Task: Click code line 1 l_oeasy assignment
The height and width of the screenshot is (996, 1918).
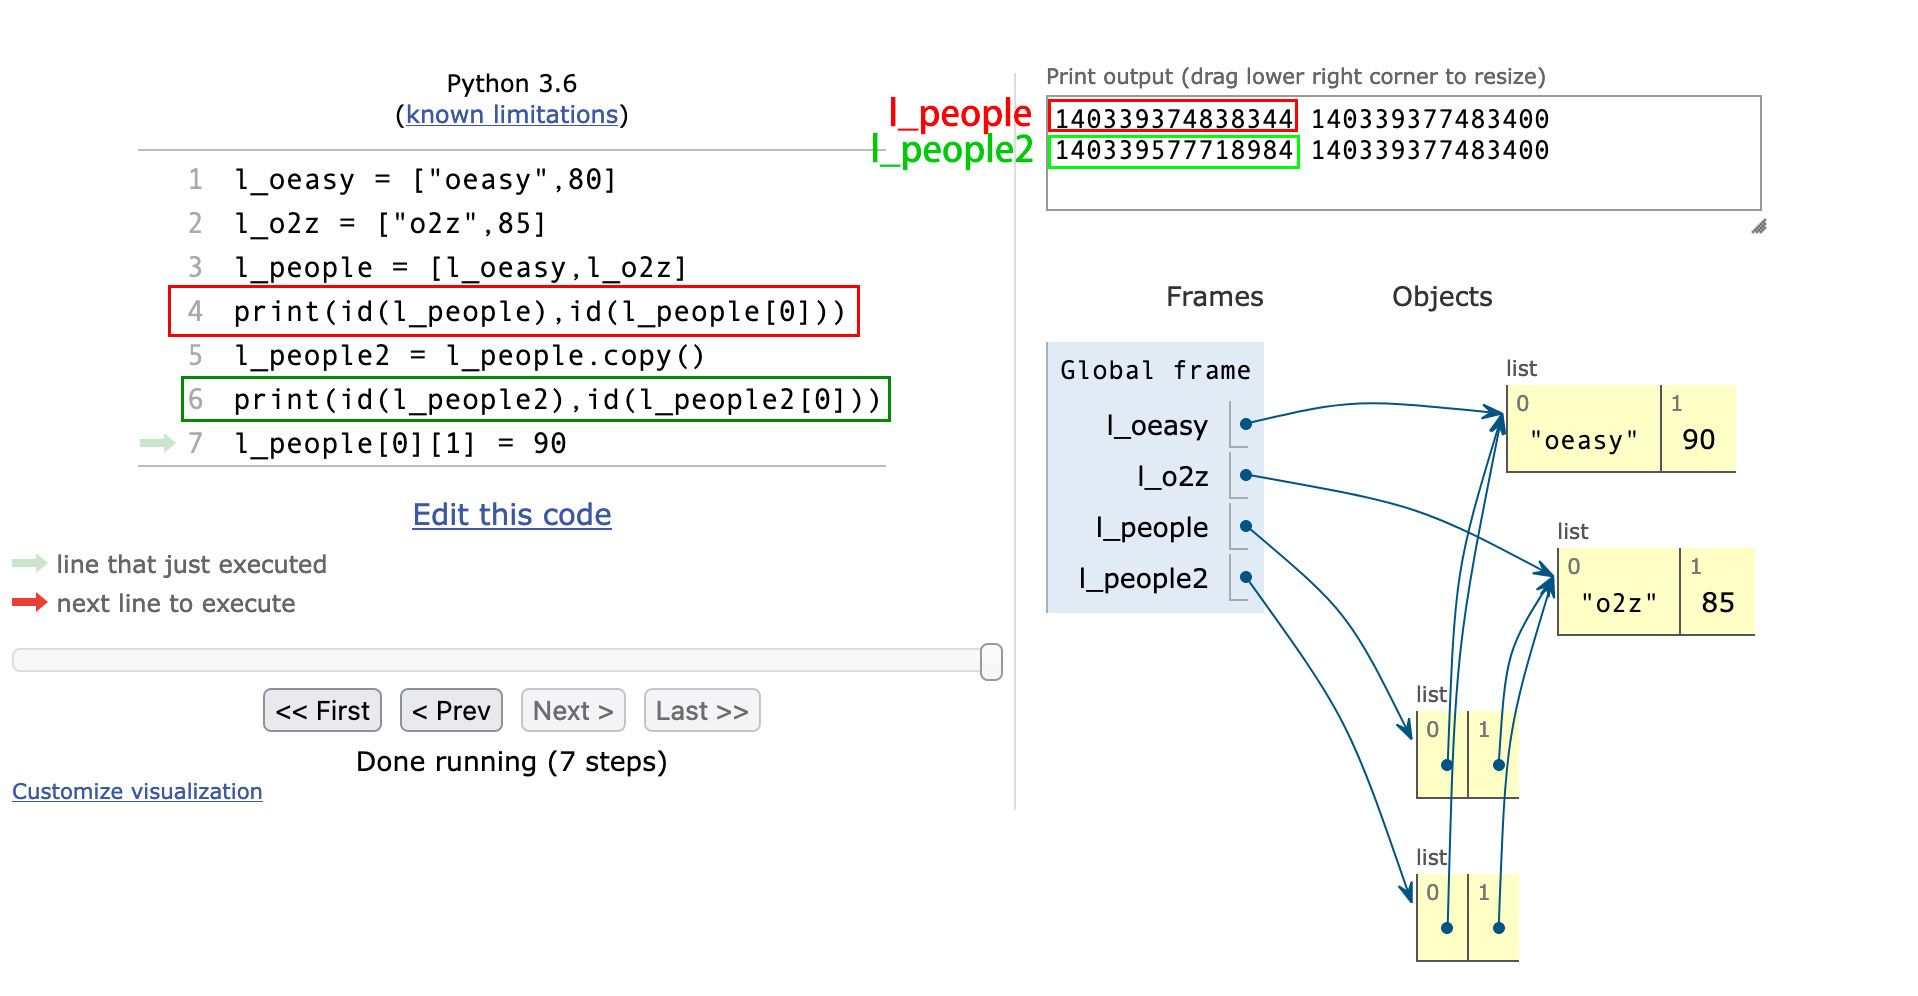Action: coord(424,180)
